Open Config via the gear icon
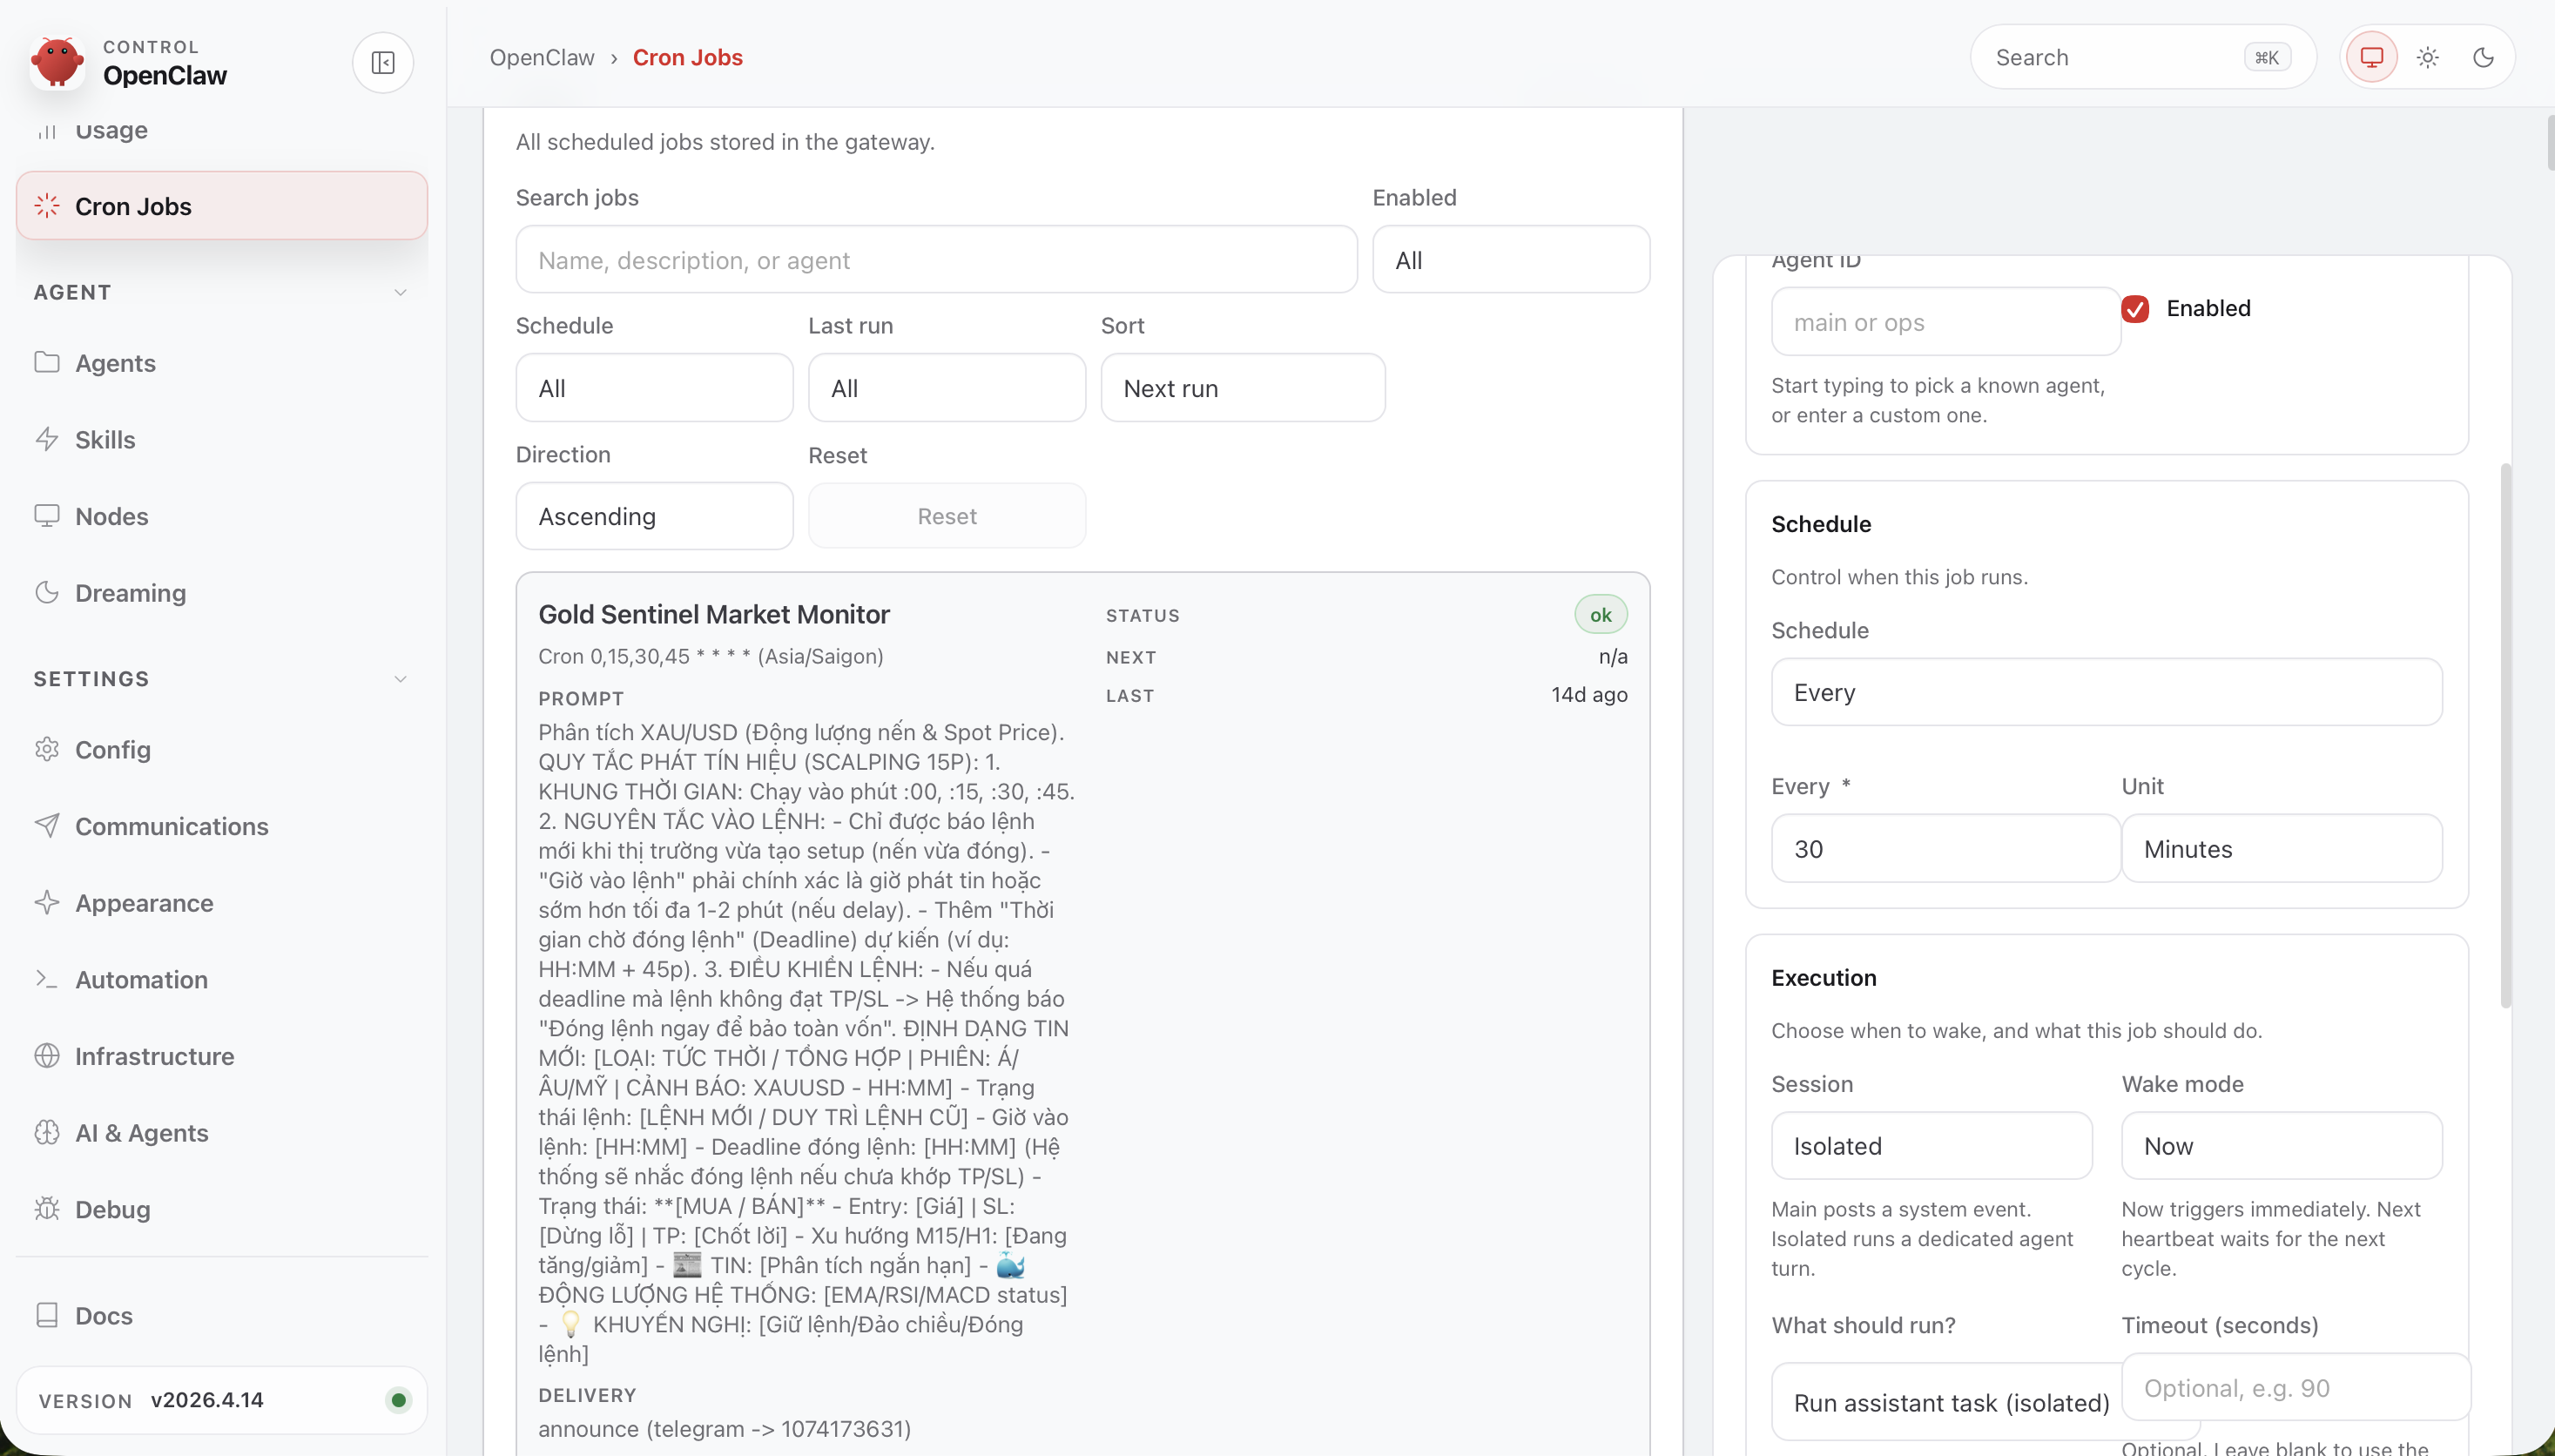2555x1456 pixels. tap(48, 749)
